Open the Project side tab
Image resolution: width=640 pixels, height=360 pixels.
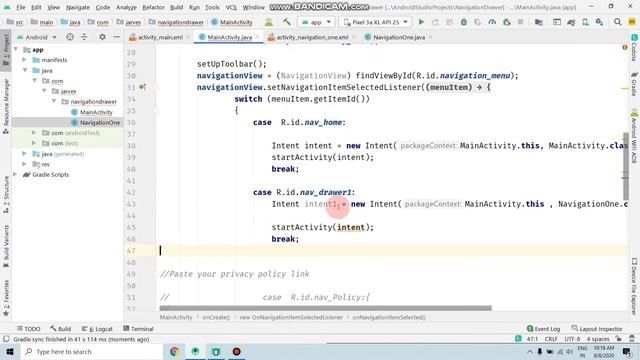[x=6, y=49]
